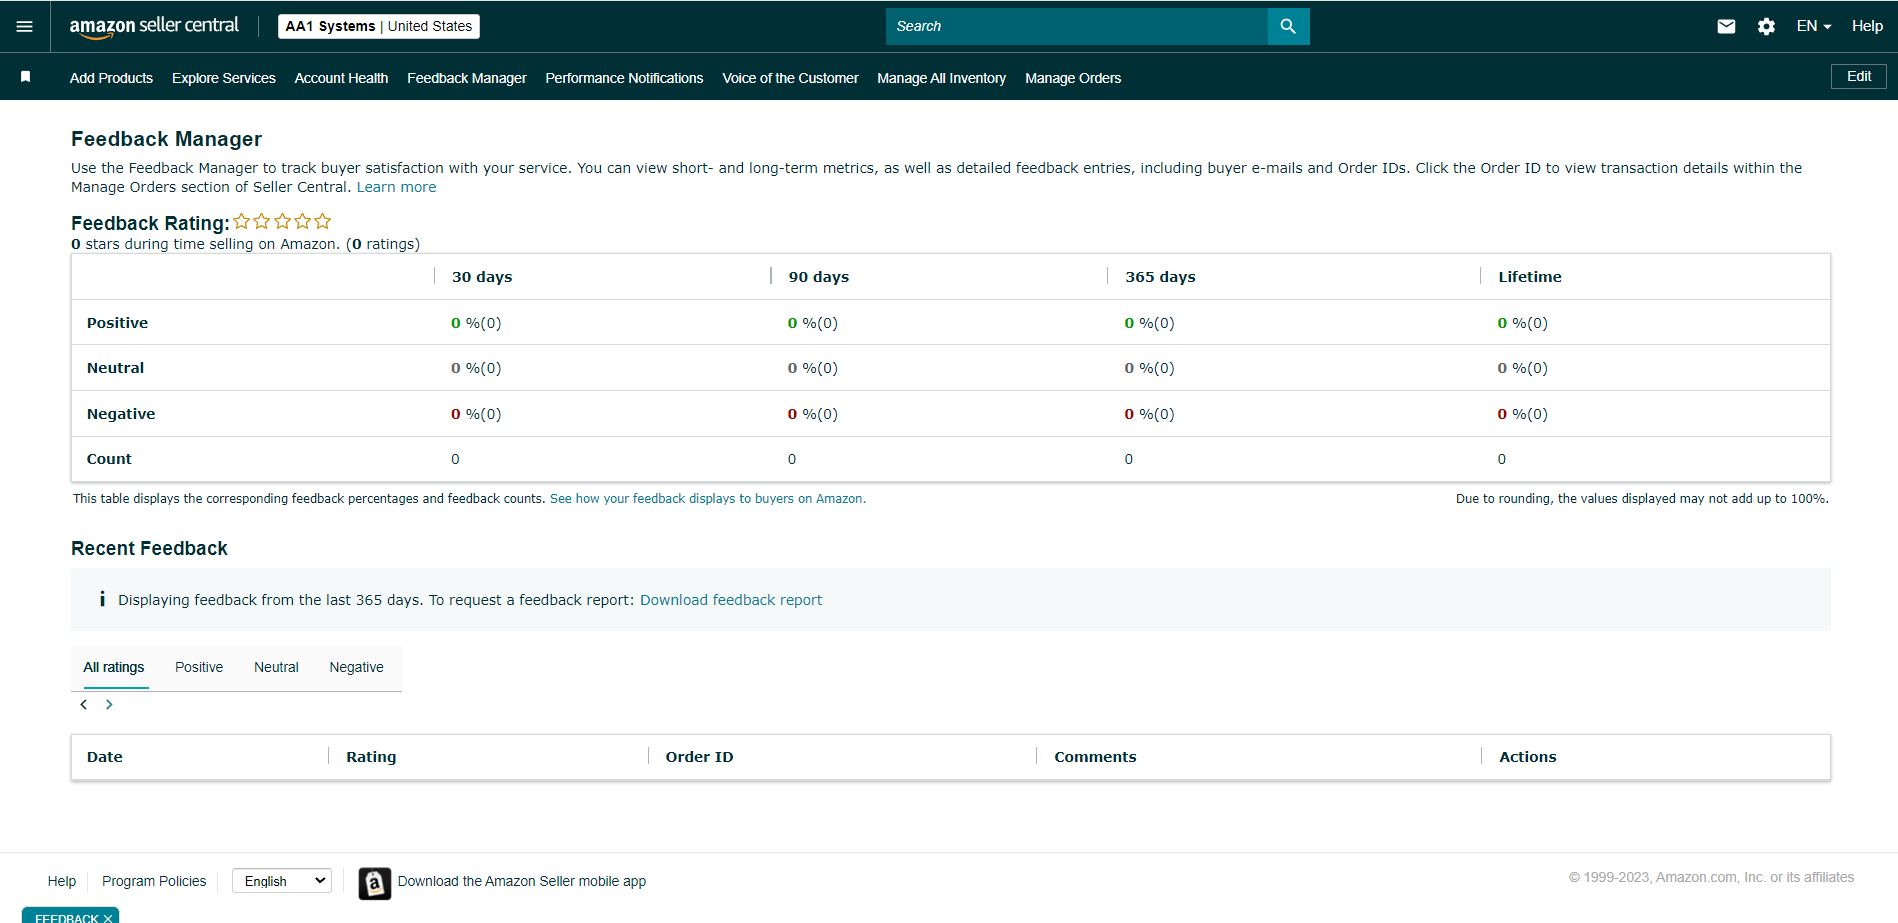Image resolution: width=1898 pixels, height=923 pixels.
Task: Go to next feedback page arrow
Action: point(109,705)
